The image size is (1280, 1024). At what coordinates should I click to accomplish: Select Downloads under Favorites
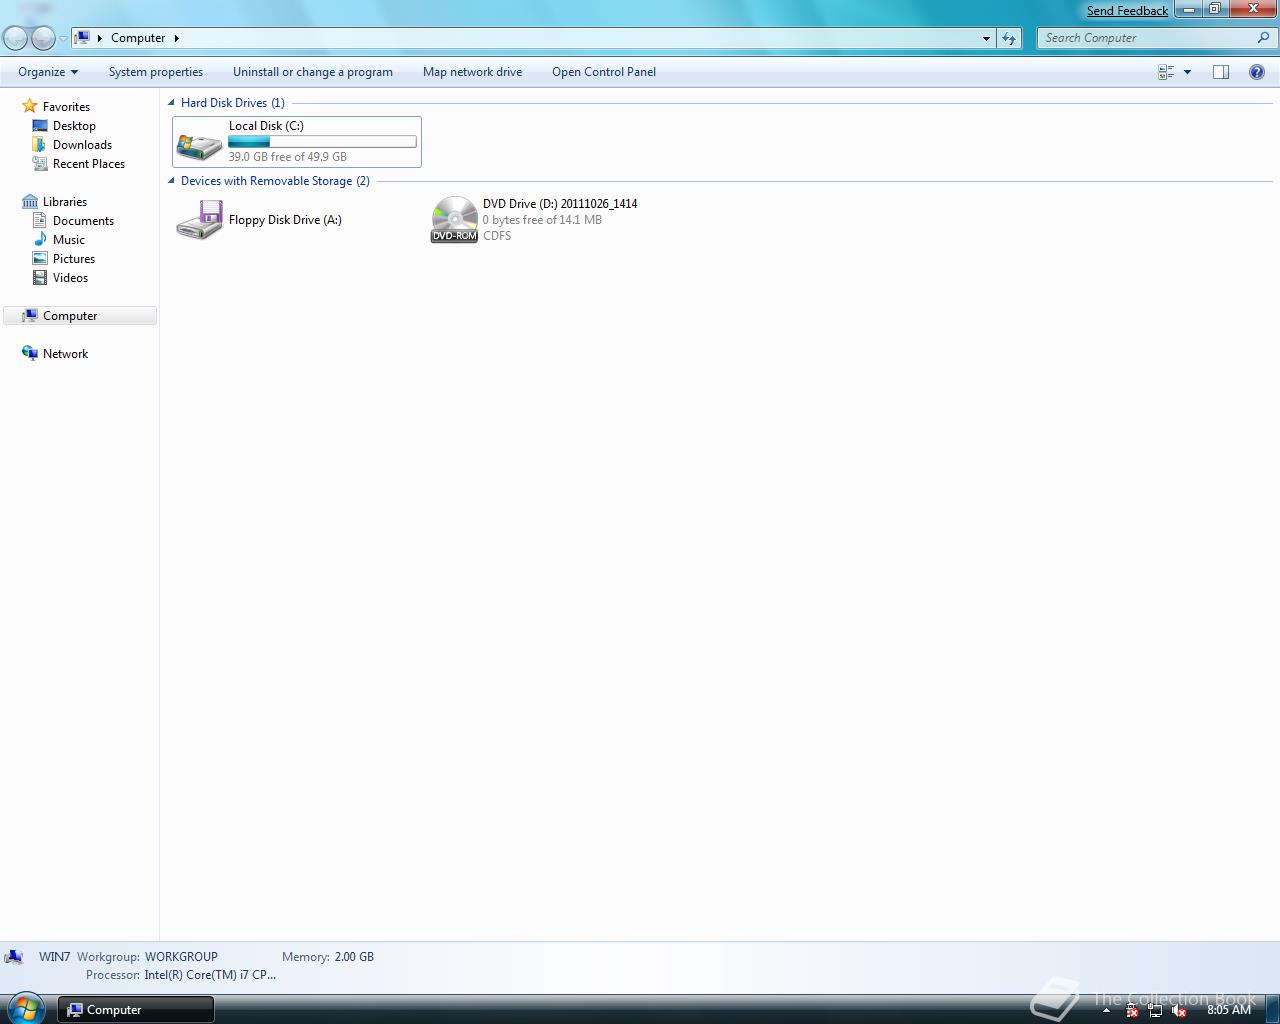(x=82, y=145)
